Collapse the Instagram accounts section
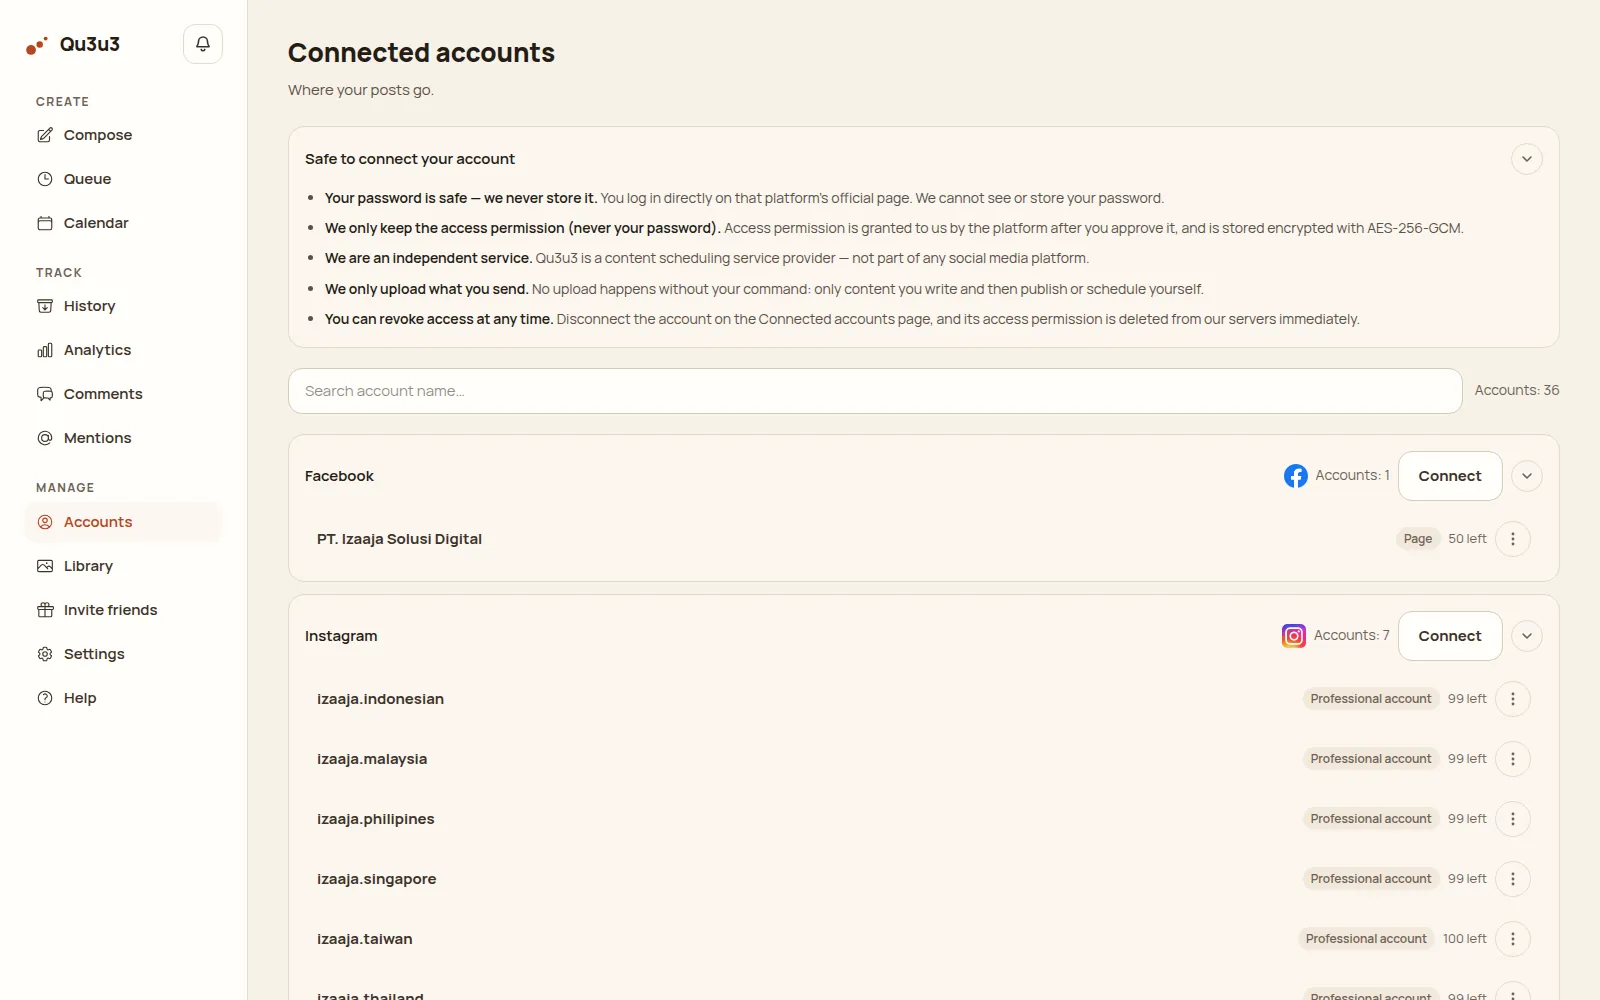Image resolution: width=1600 pixels, height=1000 pixels. coord(1527,636)
